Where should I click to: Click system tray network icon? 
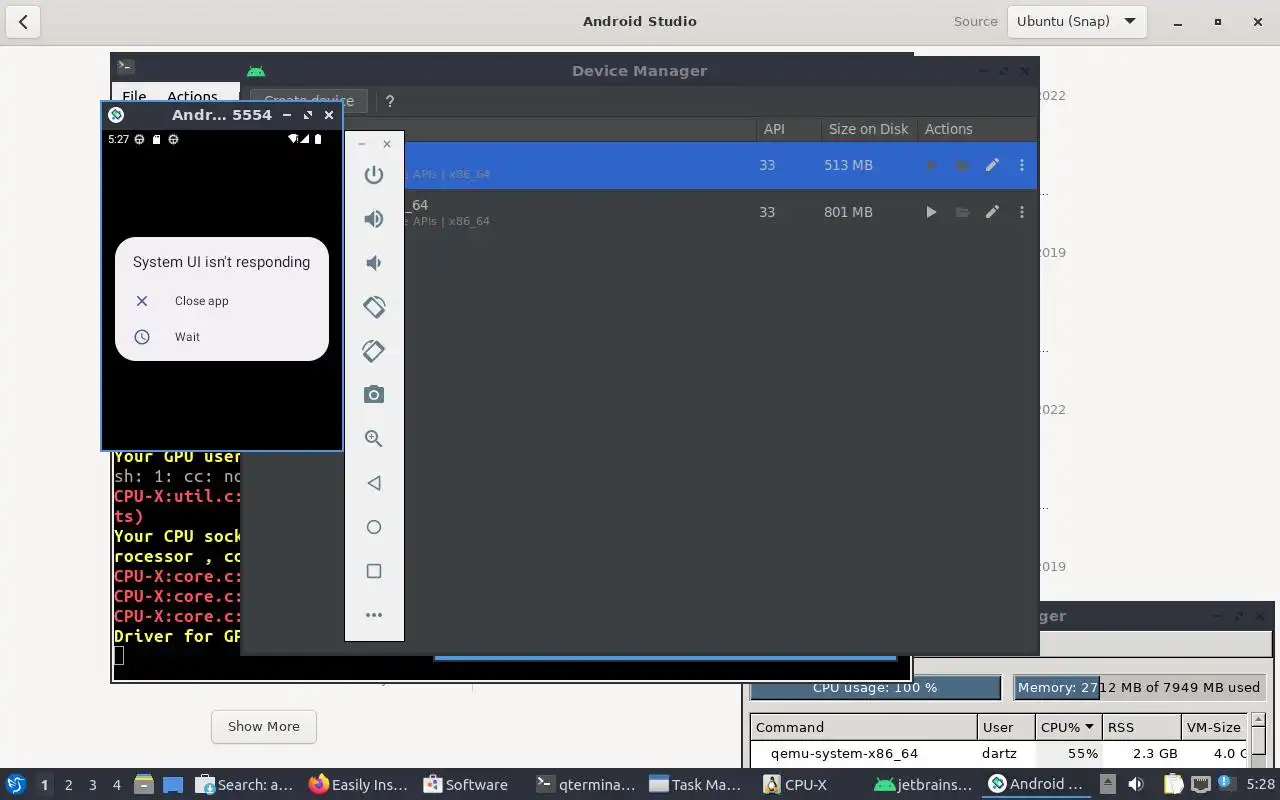pyautogui.click(x=1201, y=785)
